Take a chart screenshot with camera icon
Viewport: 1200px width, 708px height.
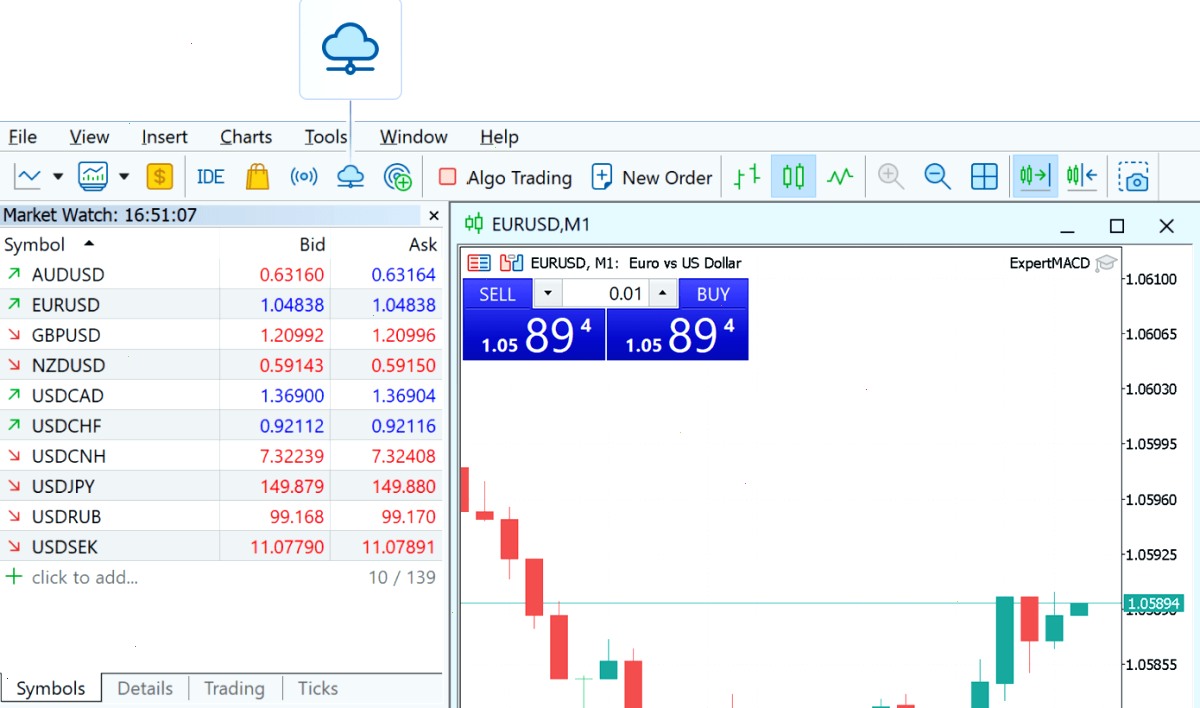pyautogui.click(x=1134, y=177)
